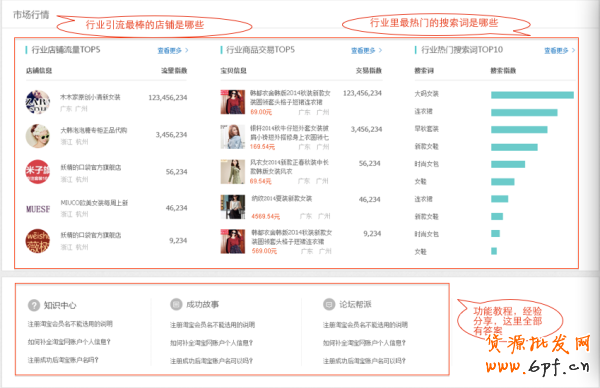Viewport: 600px width, 388px height.
Task: Click the 宝贝信息 column header
Action: 233,71
